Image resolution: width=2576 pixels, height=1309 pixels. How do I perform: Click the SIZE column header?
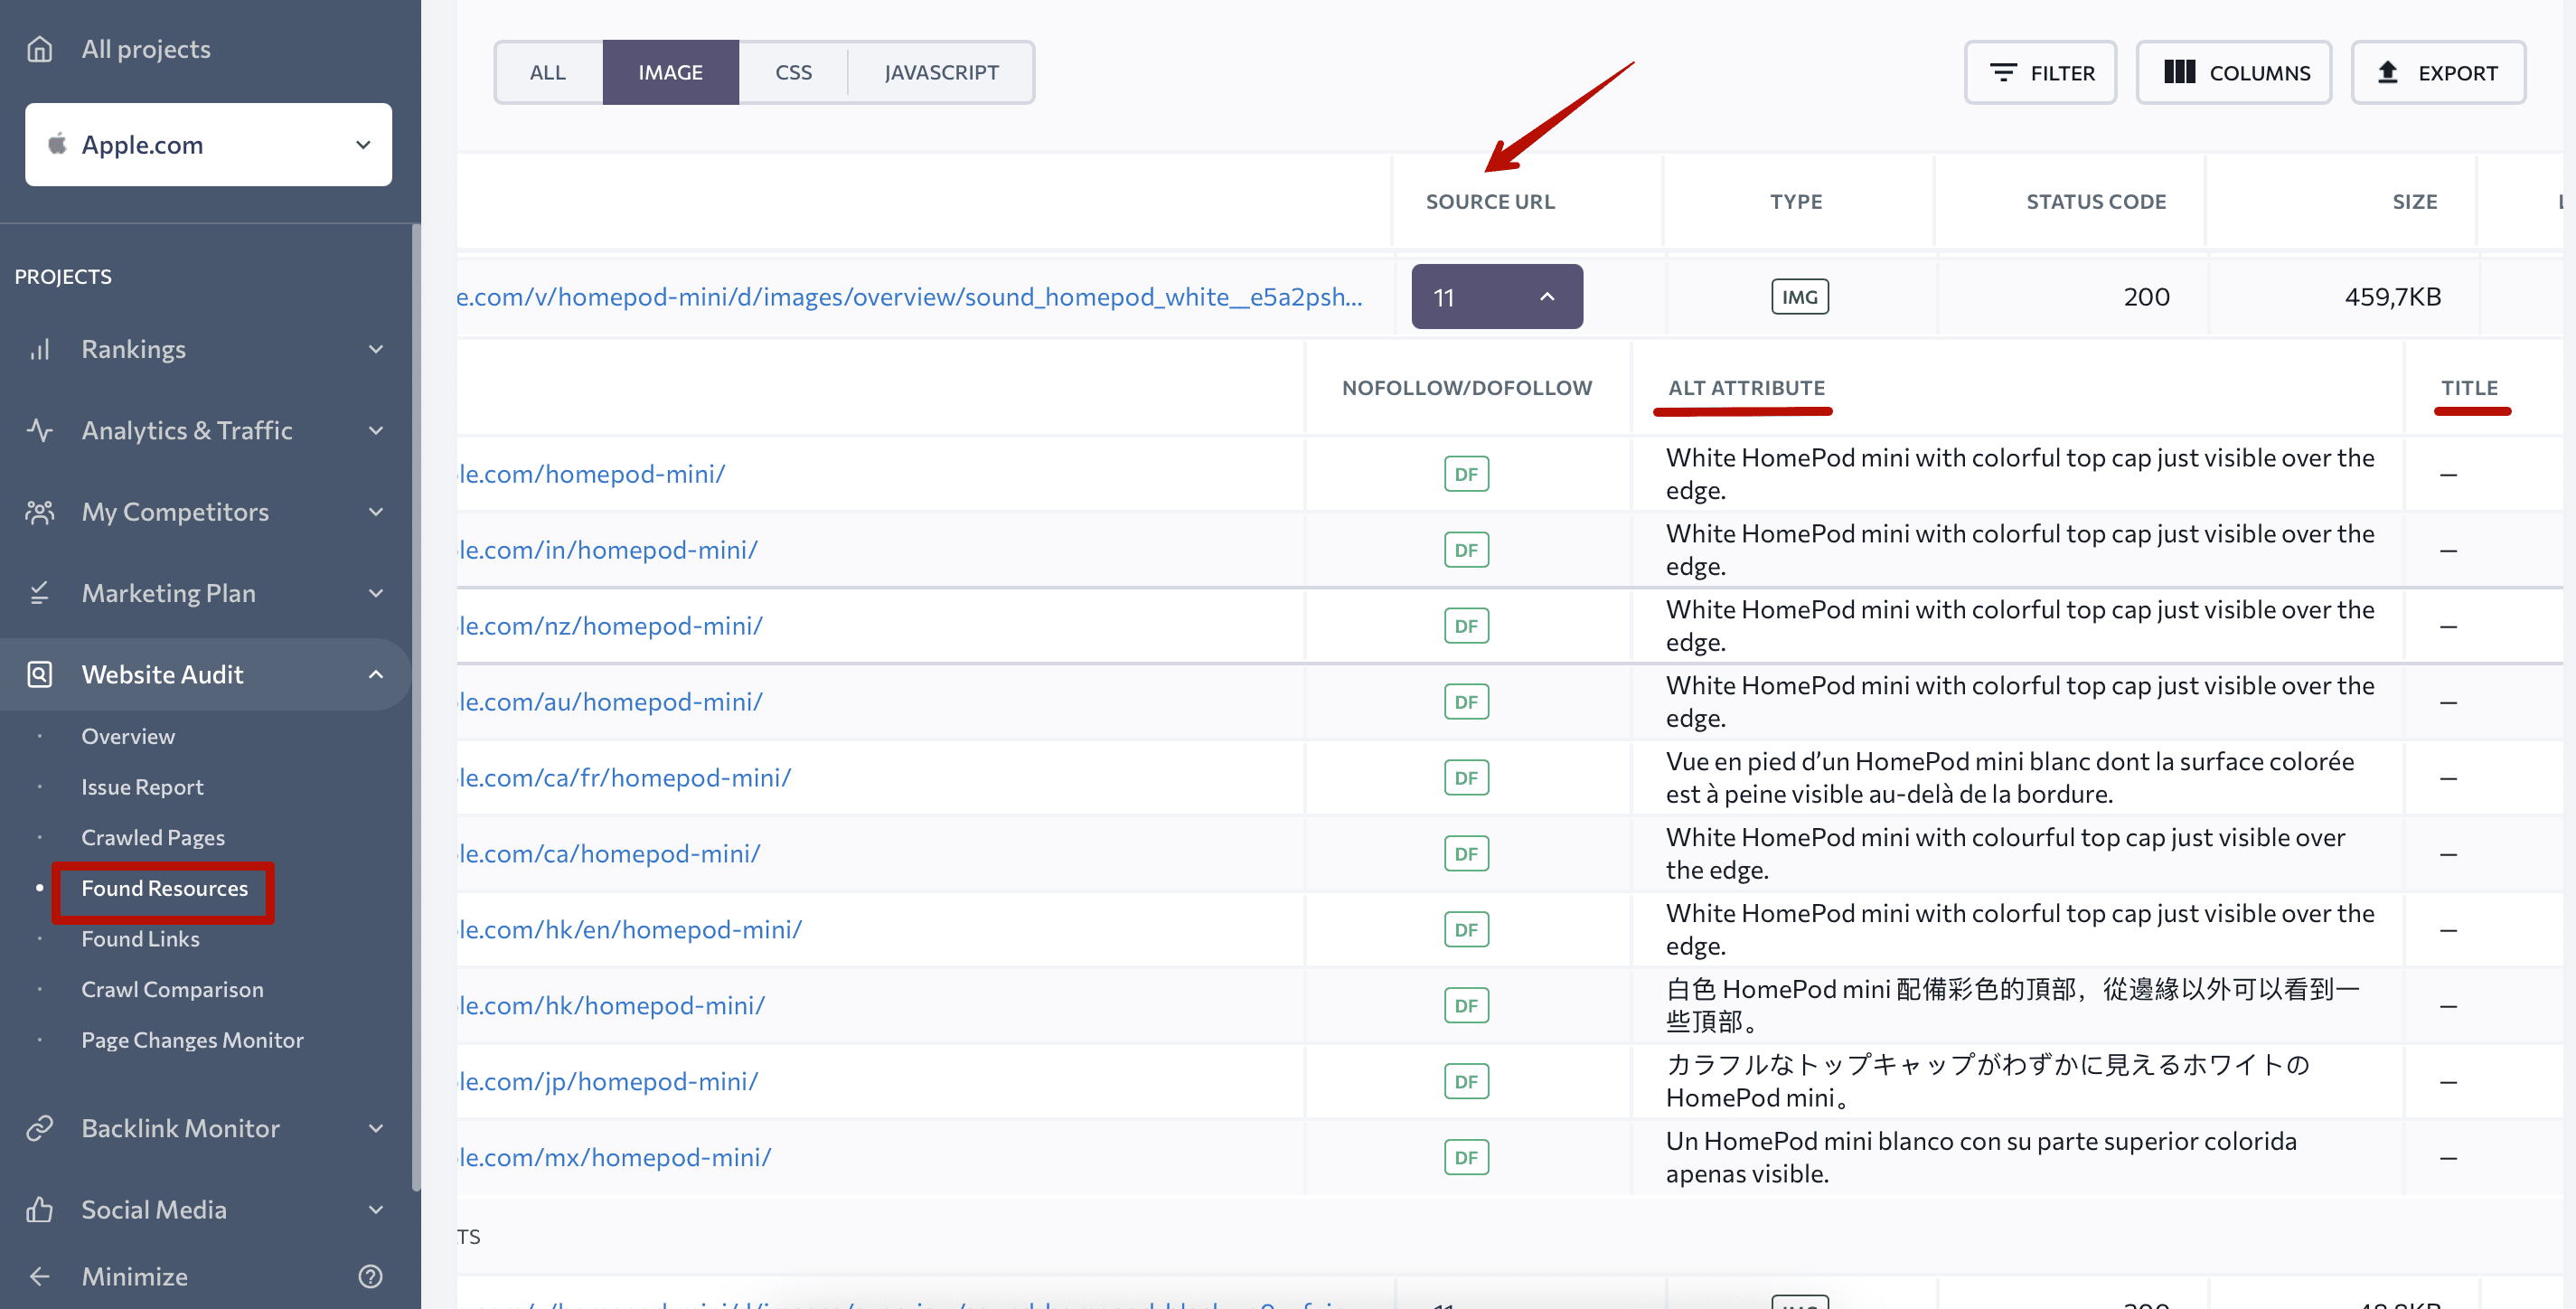(2414, 202)
